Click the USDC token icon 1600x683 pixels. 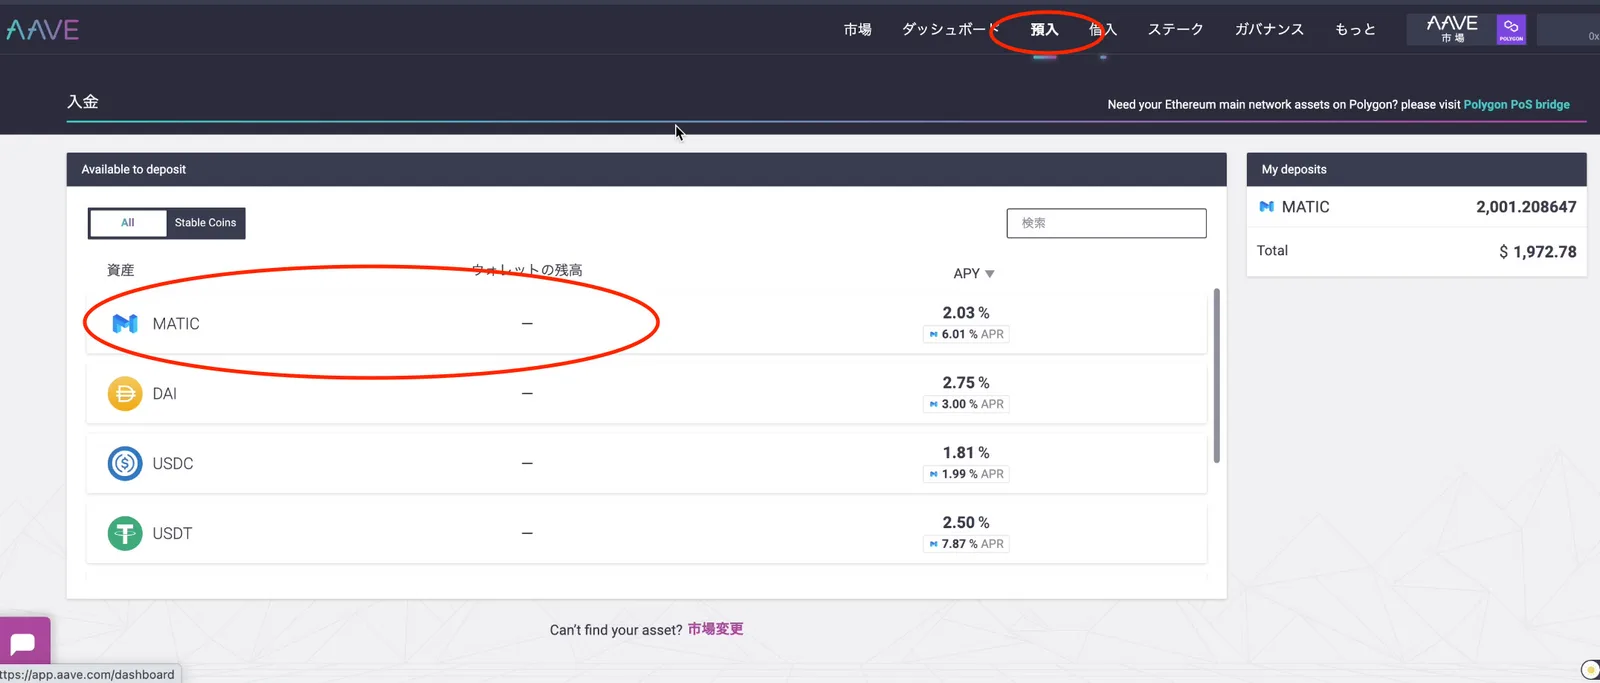(x=125, y=464)
